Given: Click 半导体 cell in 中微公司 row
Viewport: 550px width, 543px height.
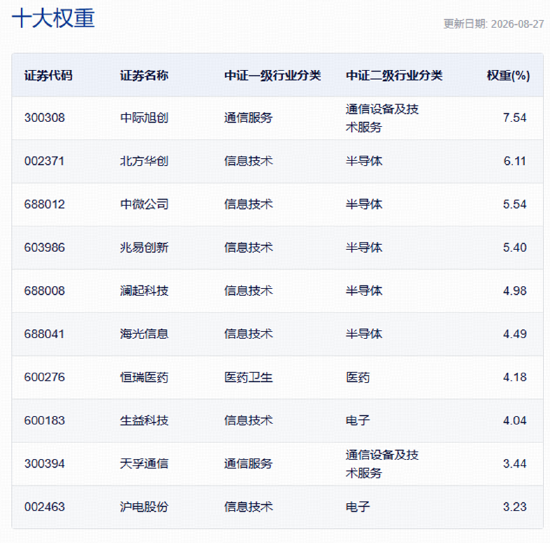Looking at the screenshot, I should tap(364, 204).
